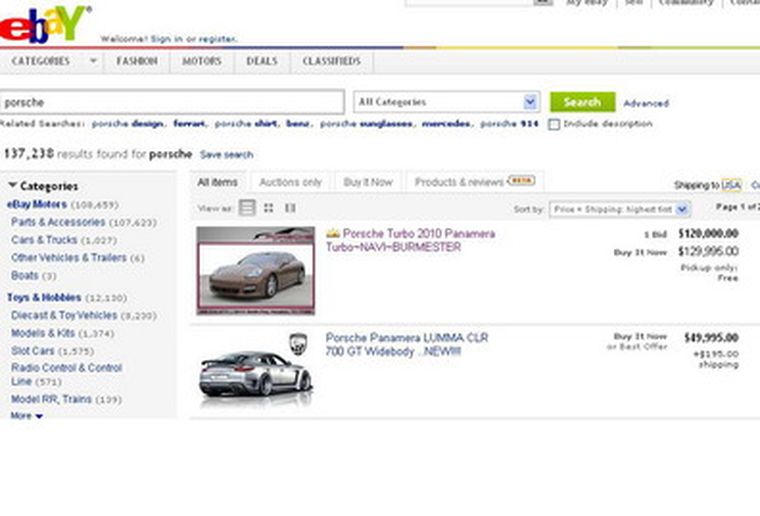Select the Products & reviews tab
Image resolution: width=760 pixels, height=516 pixels.
point(475,182)
